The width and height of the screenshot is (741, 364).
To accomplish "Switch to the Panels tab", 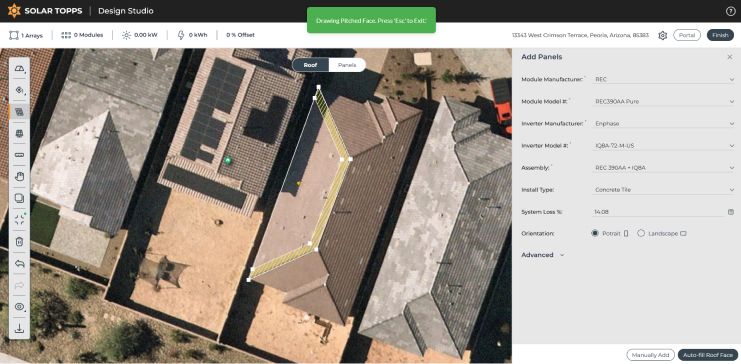I will click(x=347, y=65).
